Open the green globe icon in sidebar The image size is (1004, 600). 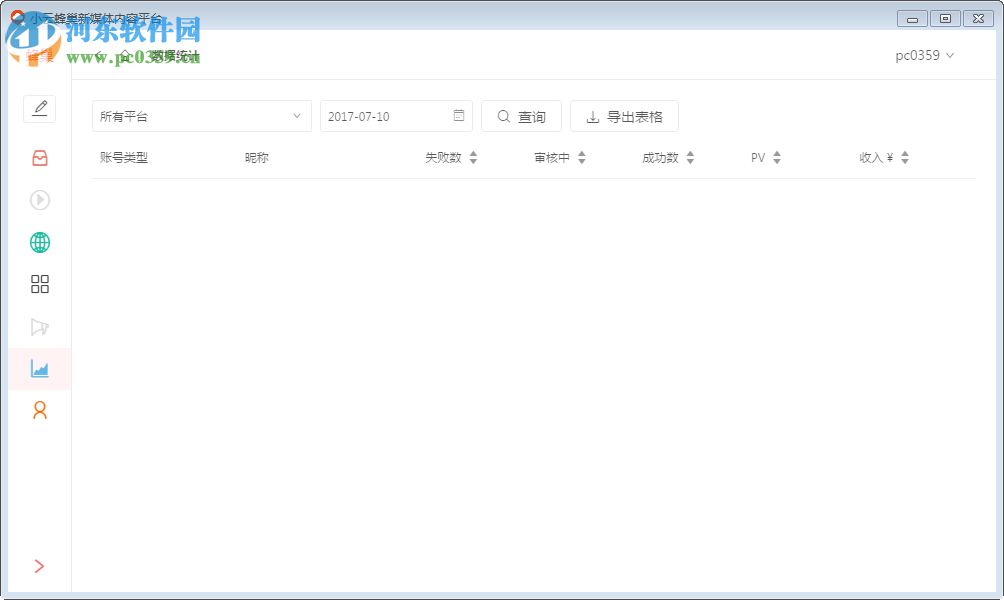tap(40, 242)
